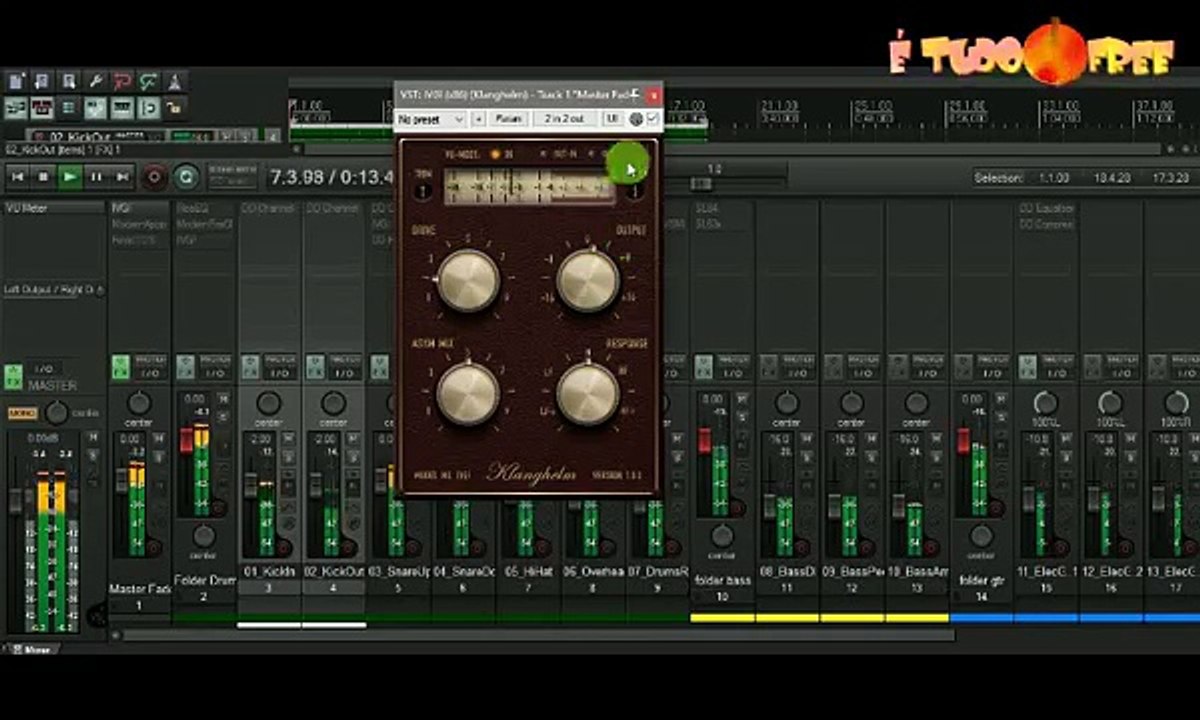Go to start of project

[17, 177]
